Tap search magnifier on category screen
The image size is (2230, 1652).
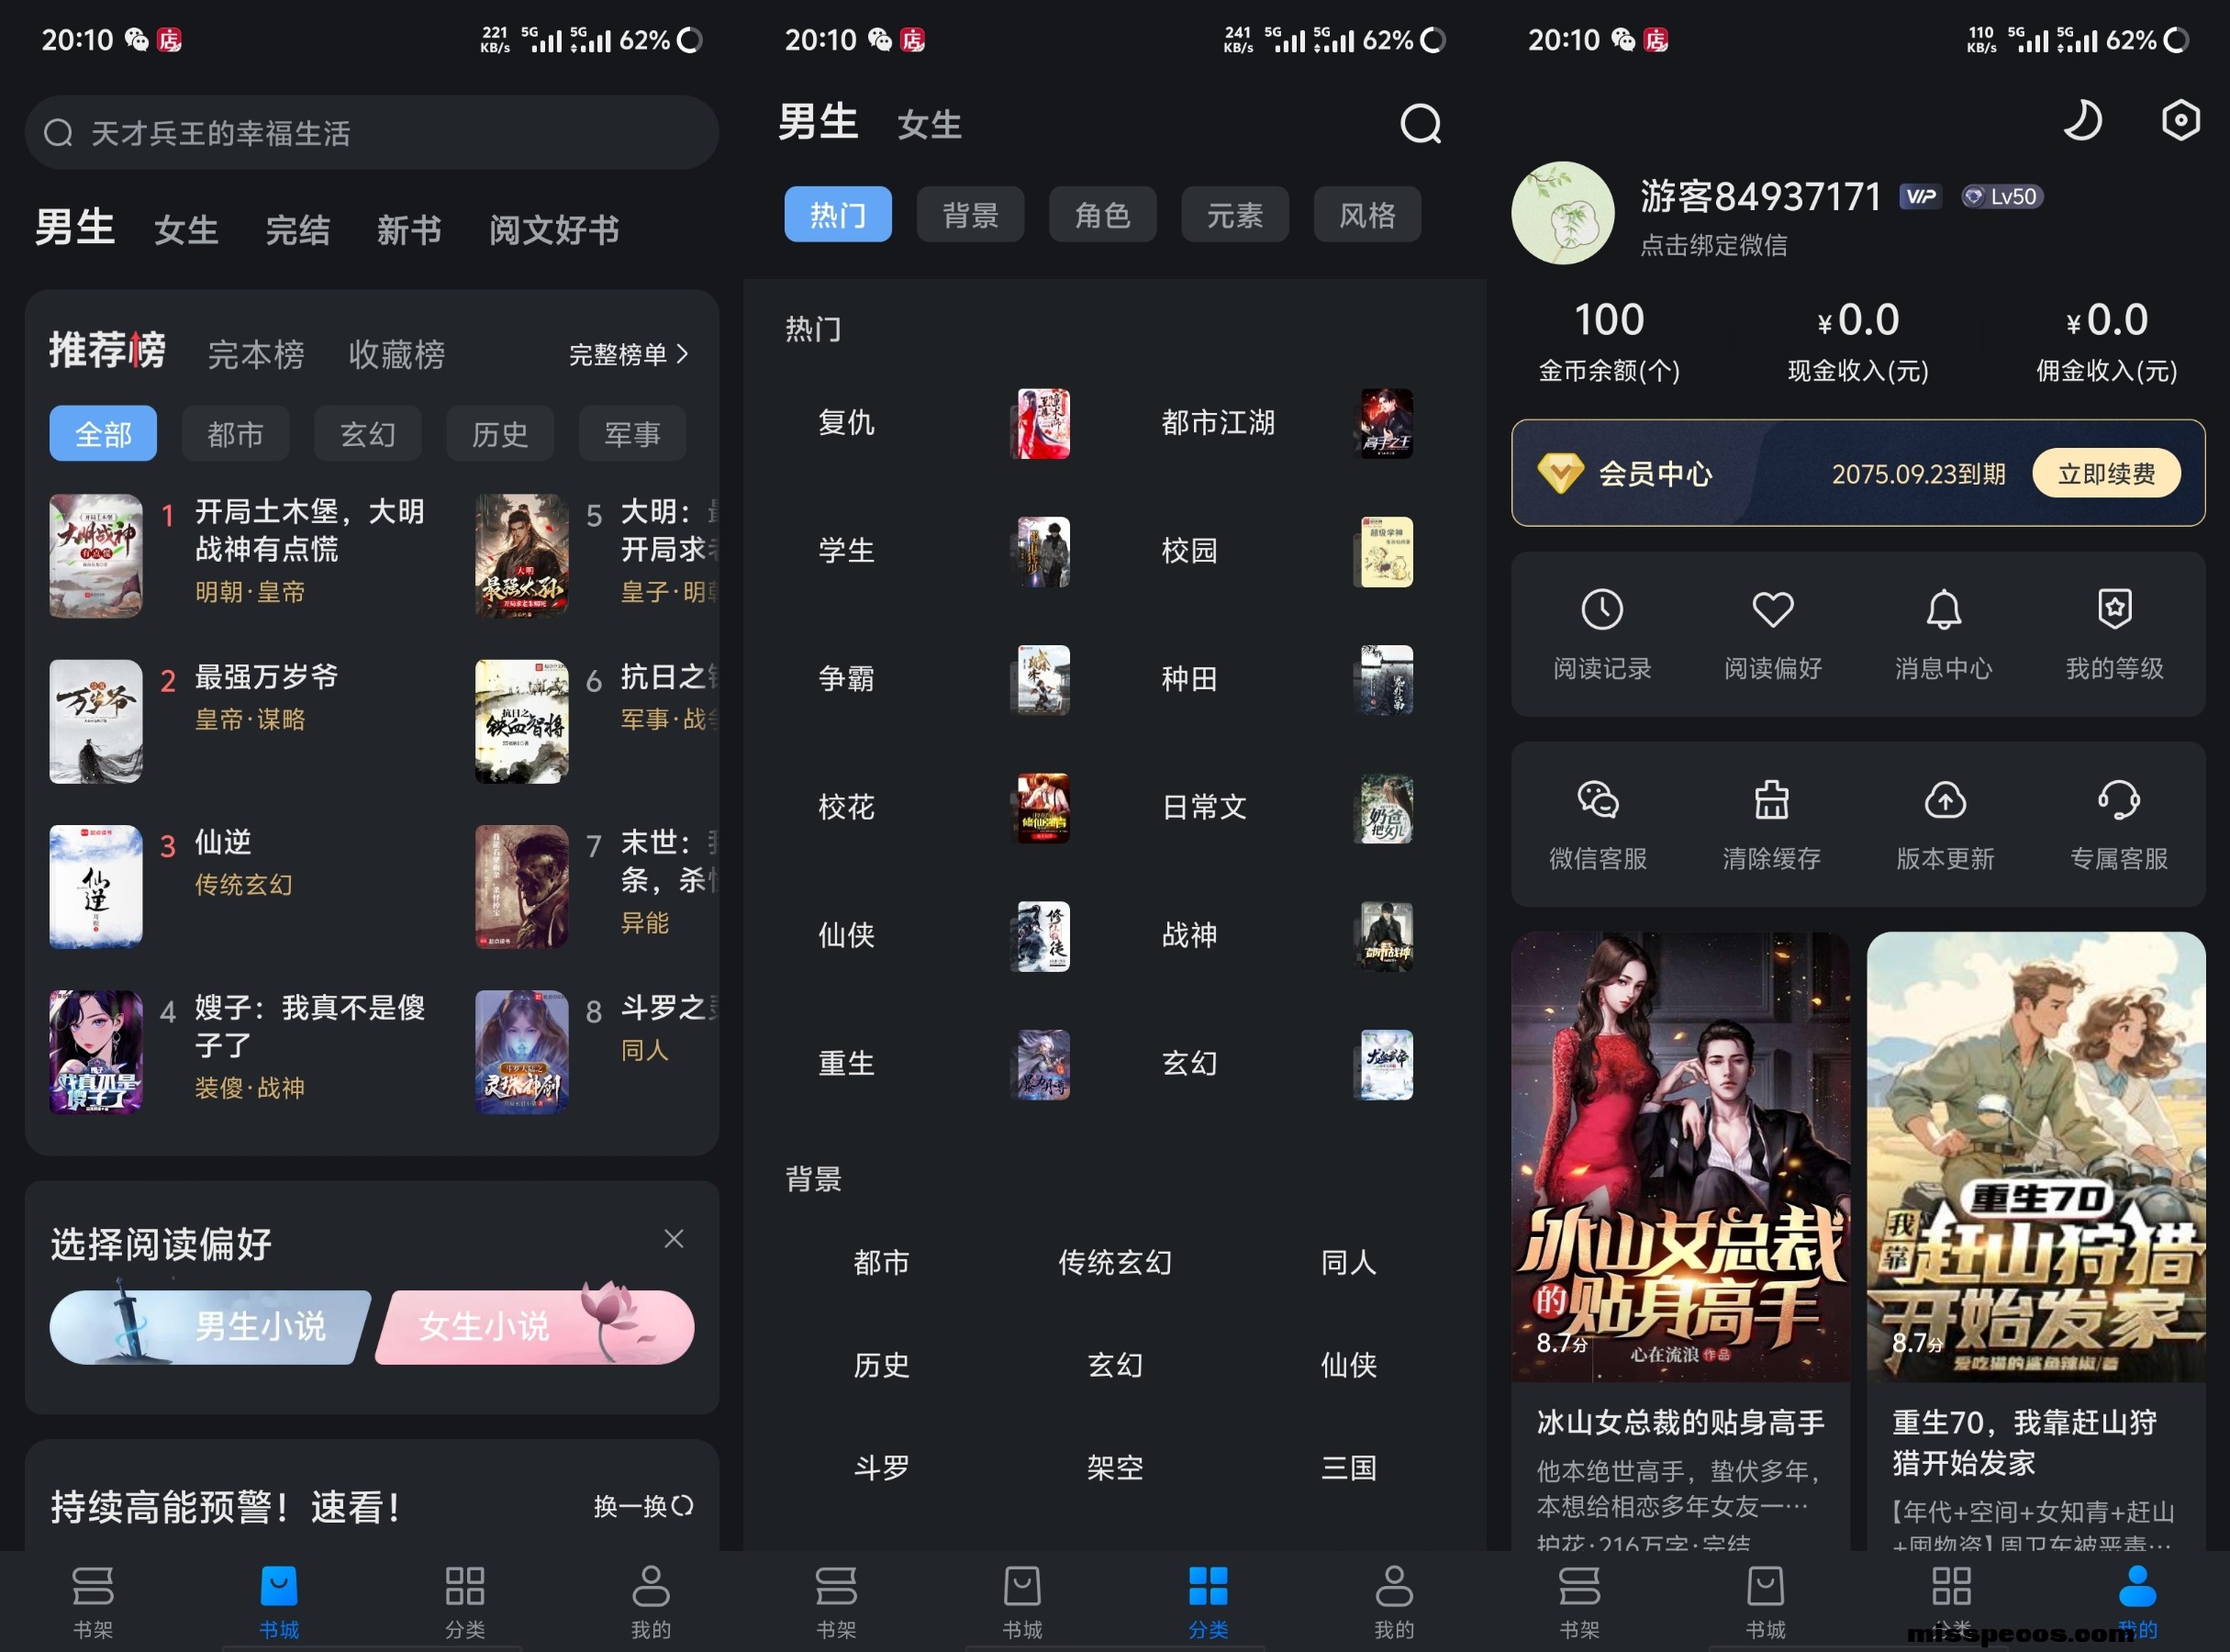tap(1420, 124)
